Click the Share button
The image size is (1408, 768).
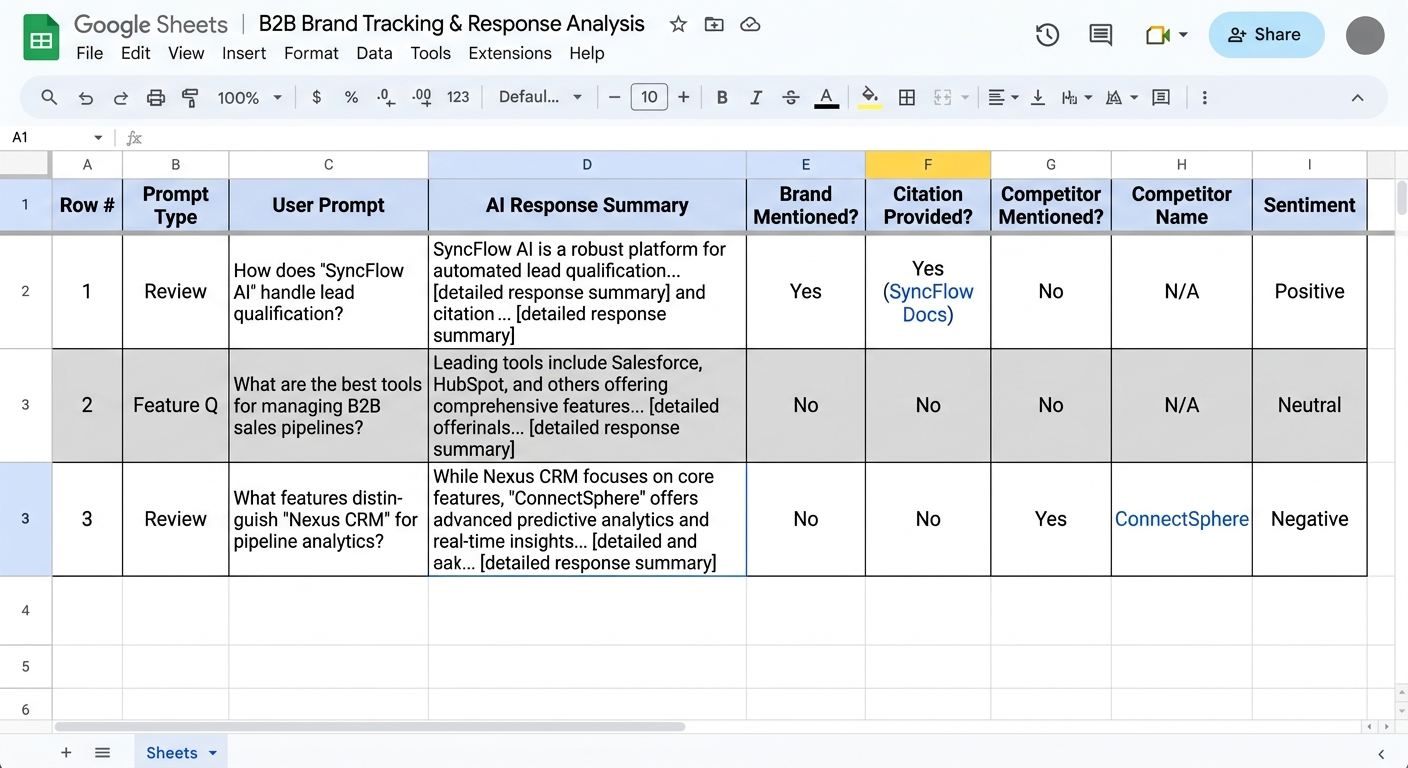click(1266, 34)
